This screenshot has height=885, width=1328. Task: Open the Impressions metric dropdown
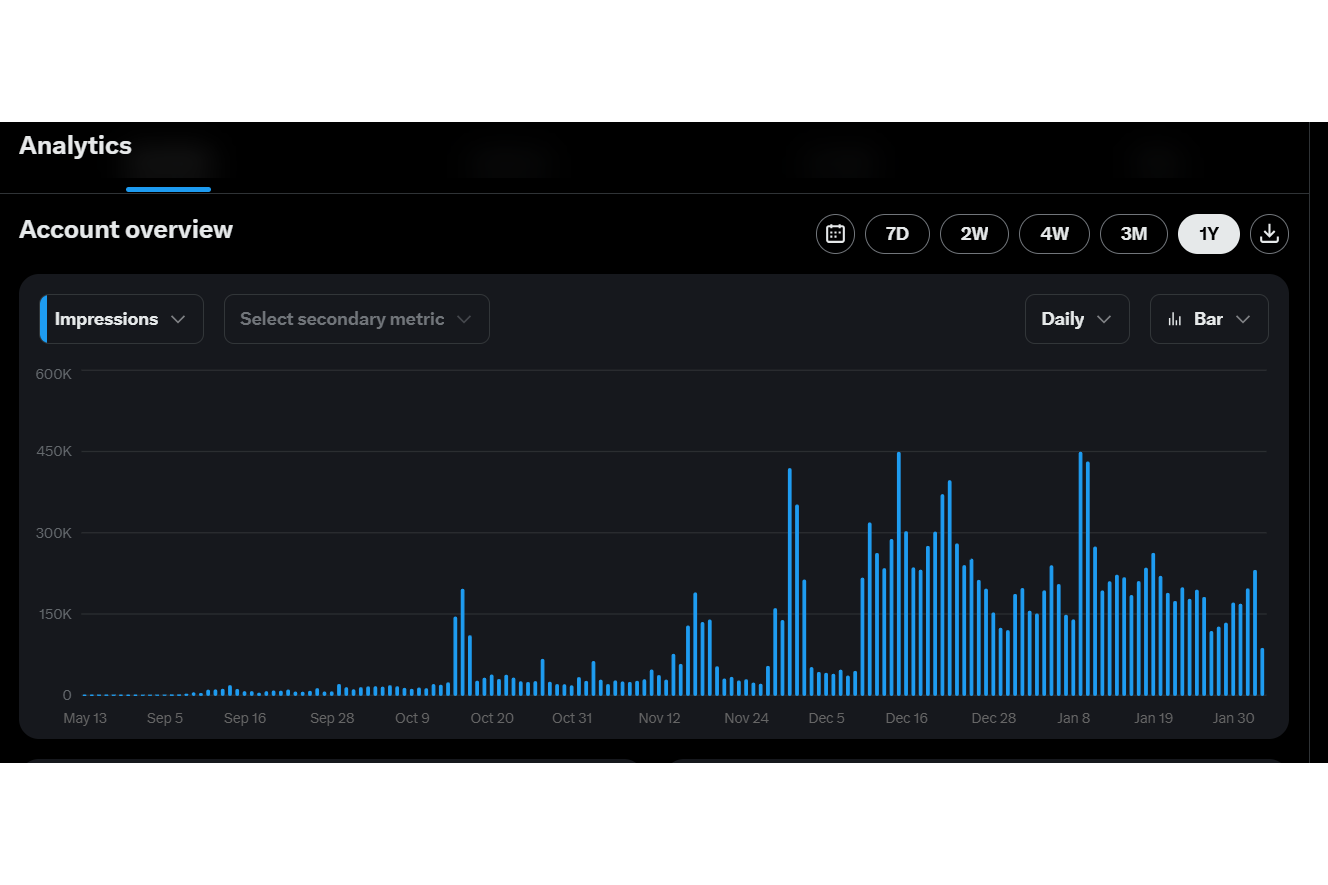[x=121, y=319]
